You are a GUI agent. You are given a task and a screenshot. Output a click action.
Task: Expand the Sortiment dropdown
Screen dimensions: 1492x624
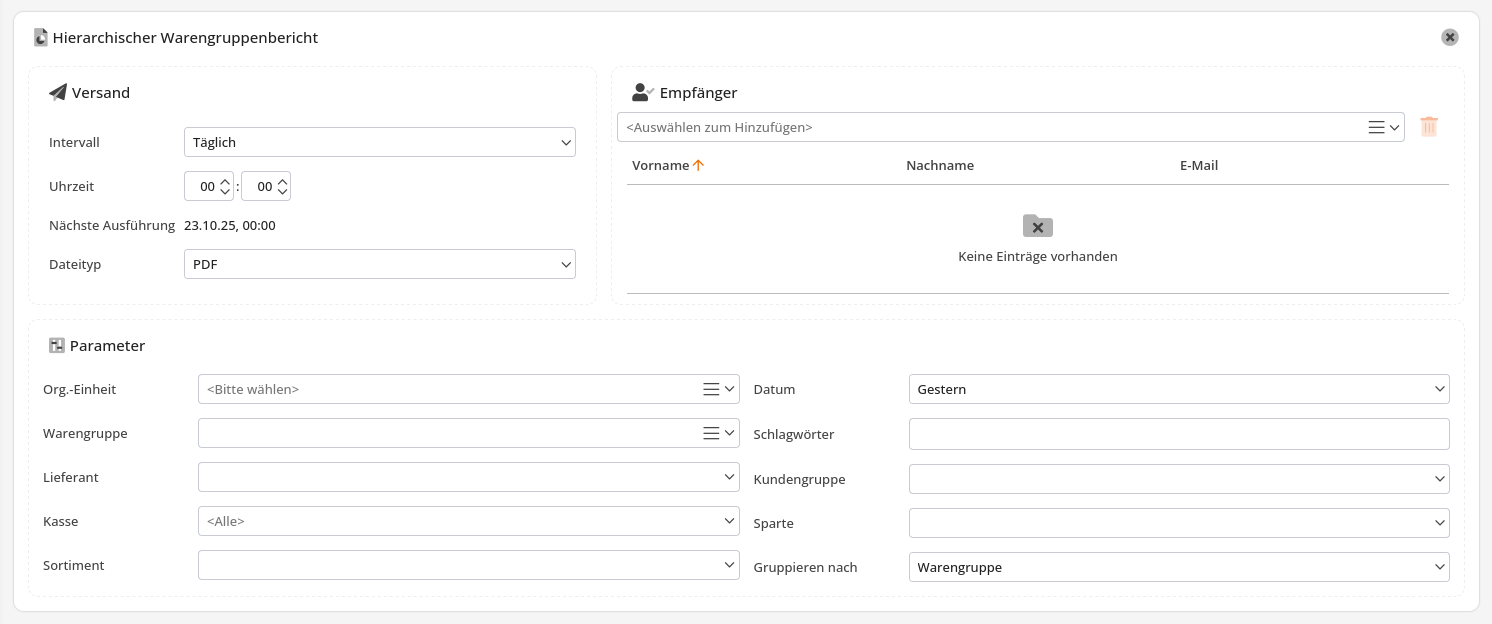click(468, 565)
